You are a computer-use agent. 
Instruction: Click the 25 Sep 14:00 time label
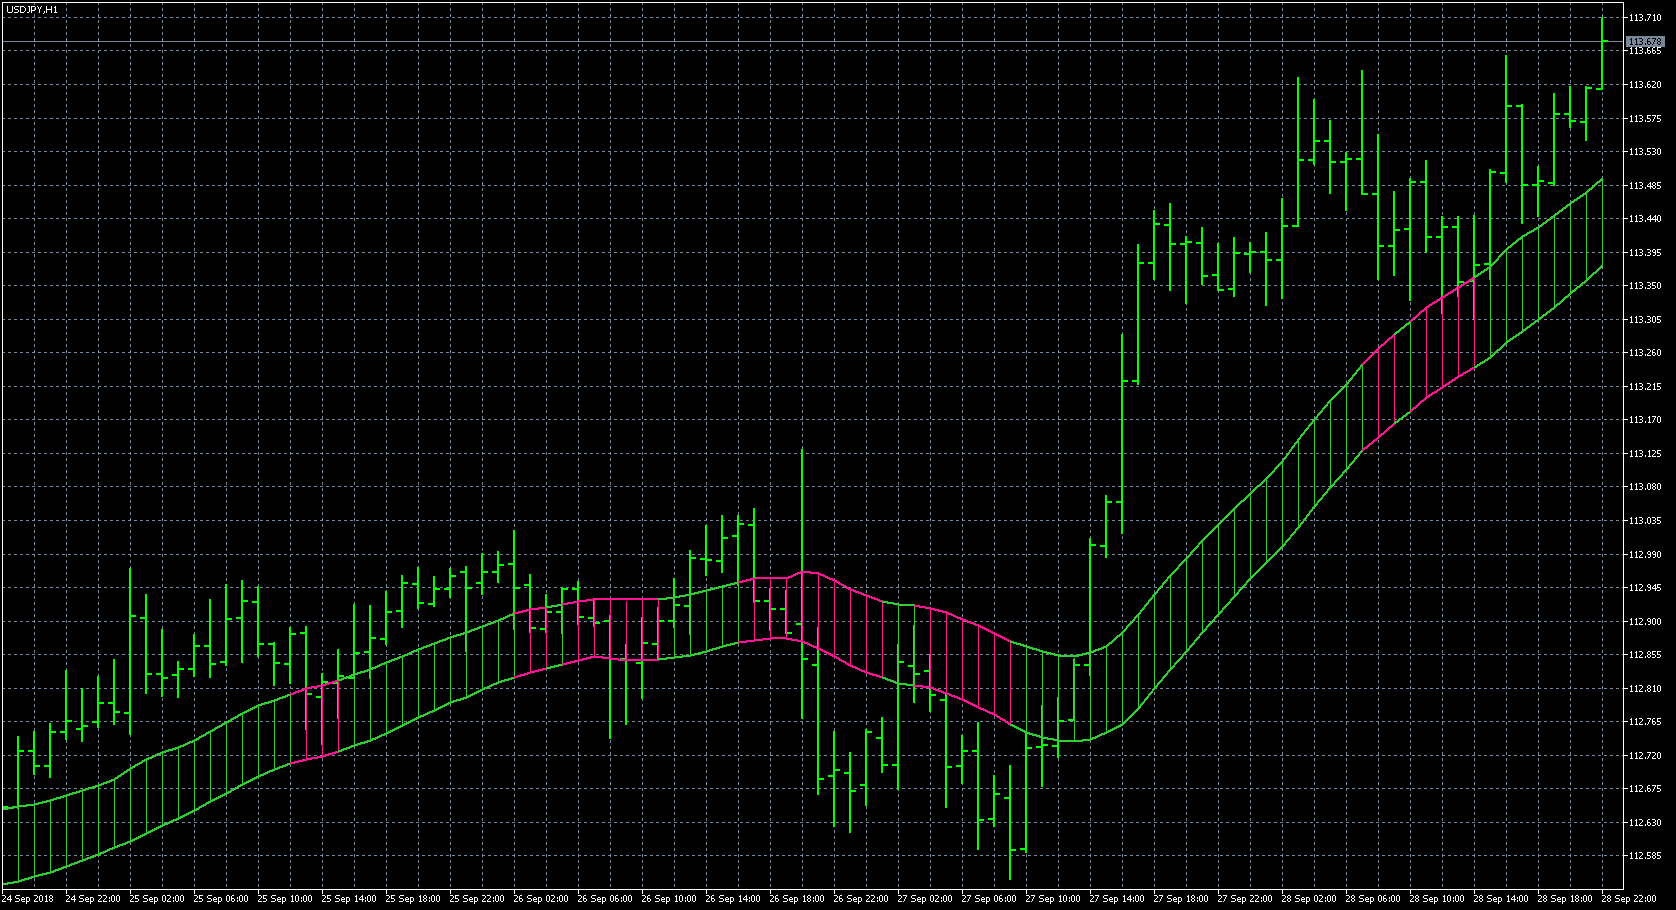(x=349, y=899)
